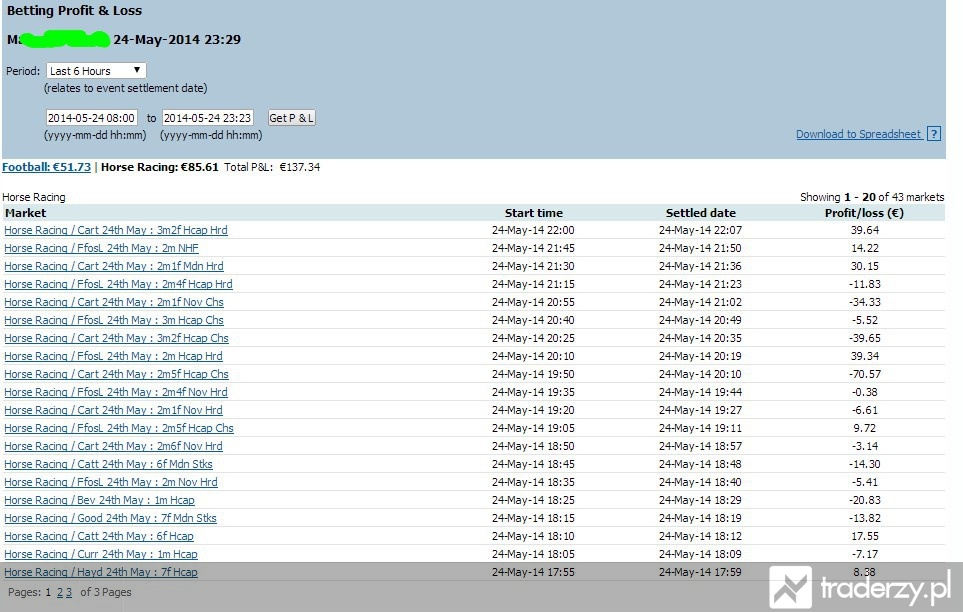Viewport: 963px width, 612px height.
Task: Open Catt 24th May 6f Hcap market
Action: (x=98, y=536)
